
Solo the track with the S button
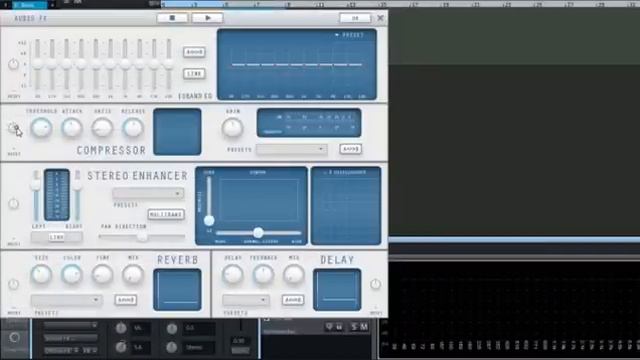pos(354,327)
